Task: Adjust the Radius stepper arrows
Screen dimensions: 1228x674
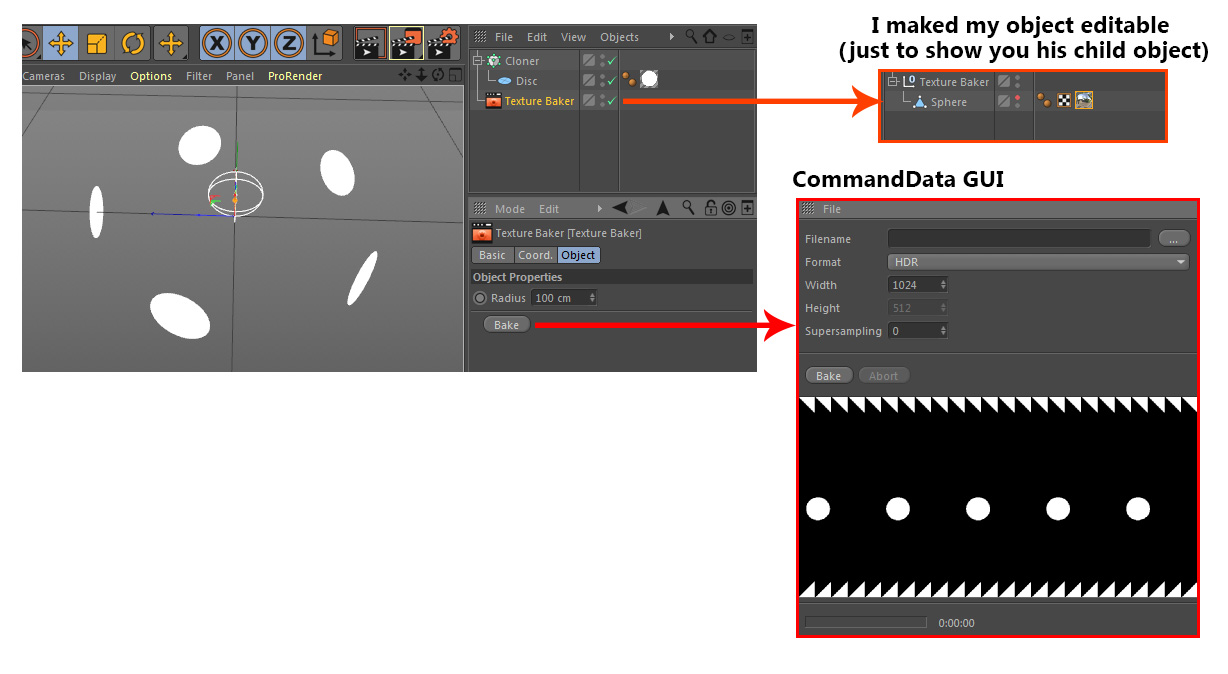Action: [593, 298]
